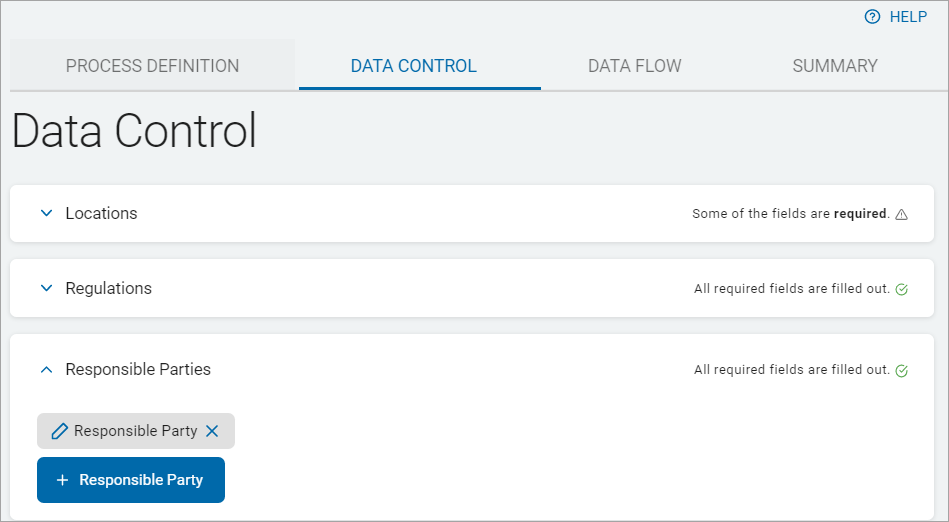Open the Summary tab
The image size is (949, 522).
(834, 66)
